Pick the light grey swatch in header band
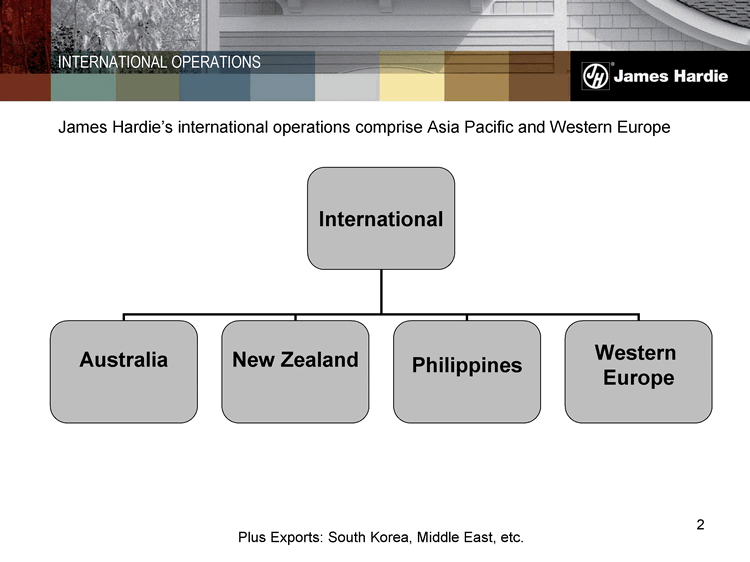Image resolution: width=750 pixels, height=562 pixels. (x=347, y=88)
